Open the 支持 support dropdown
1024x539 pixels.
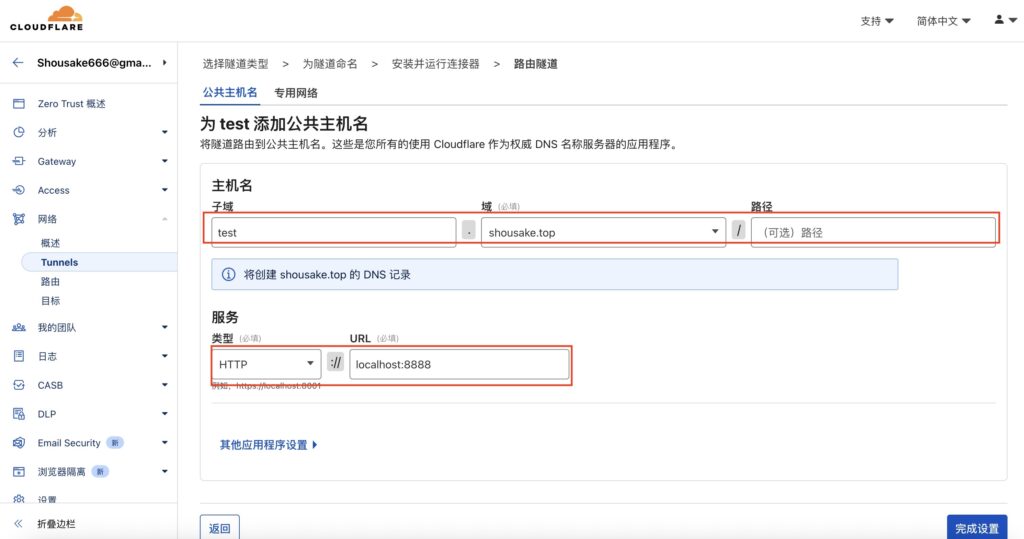[876, 21]
